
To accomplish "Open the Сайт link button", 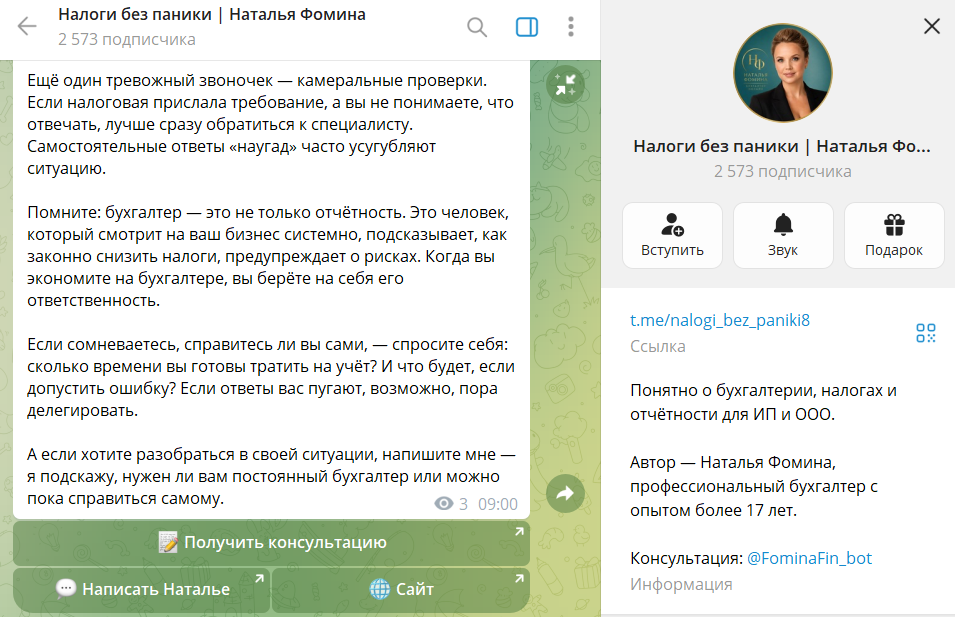I will [401, 590].
